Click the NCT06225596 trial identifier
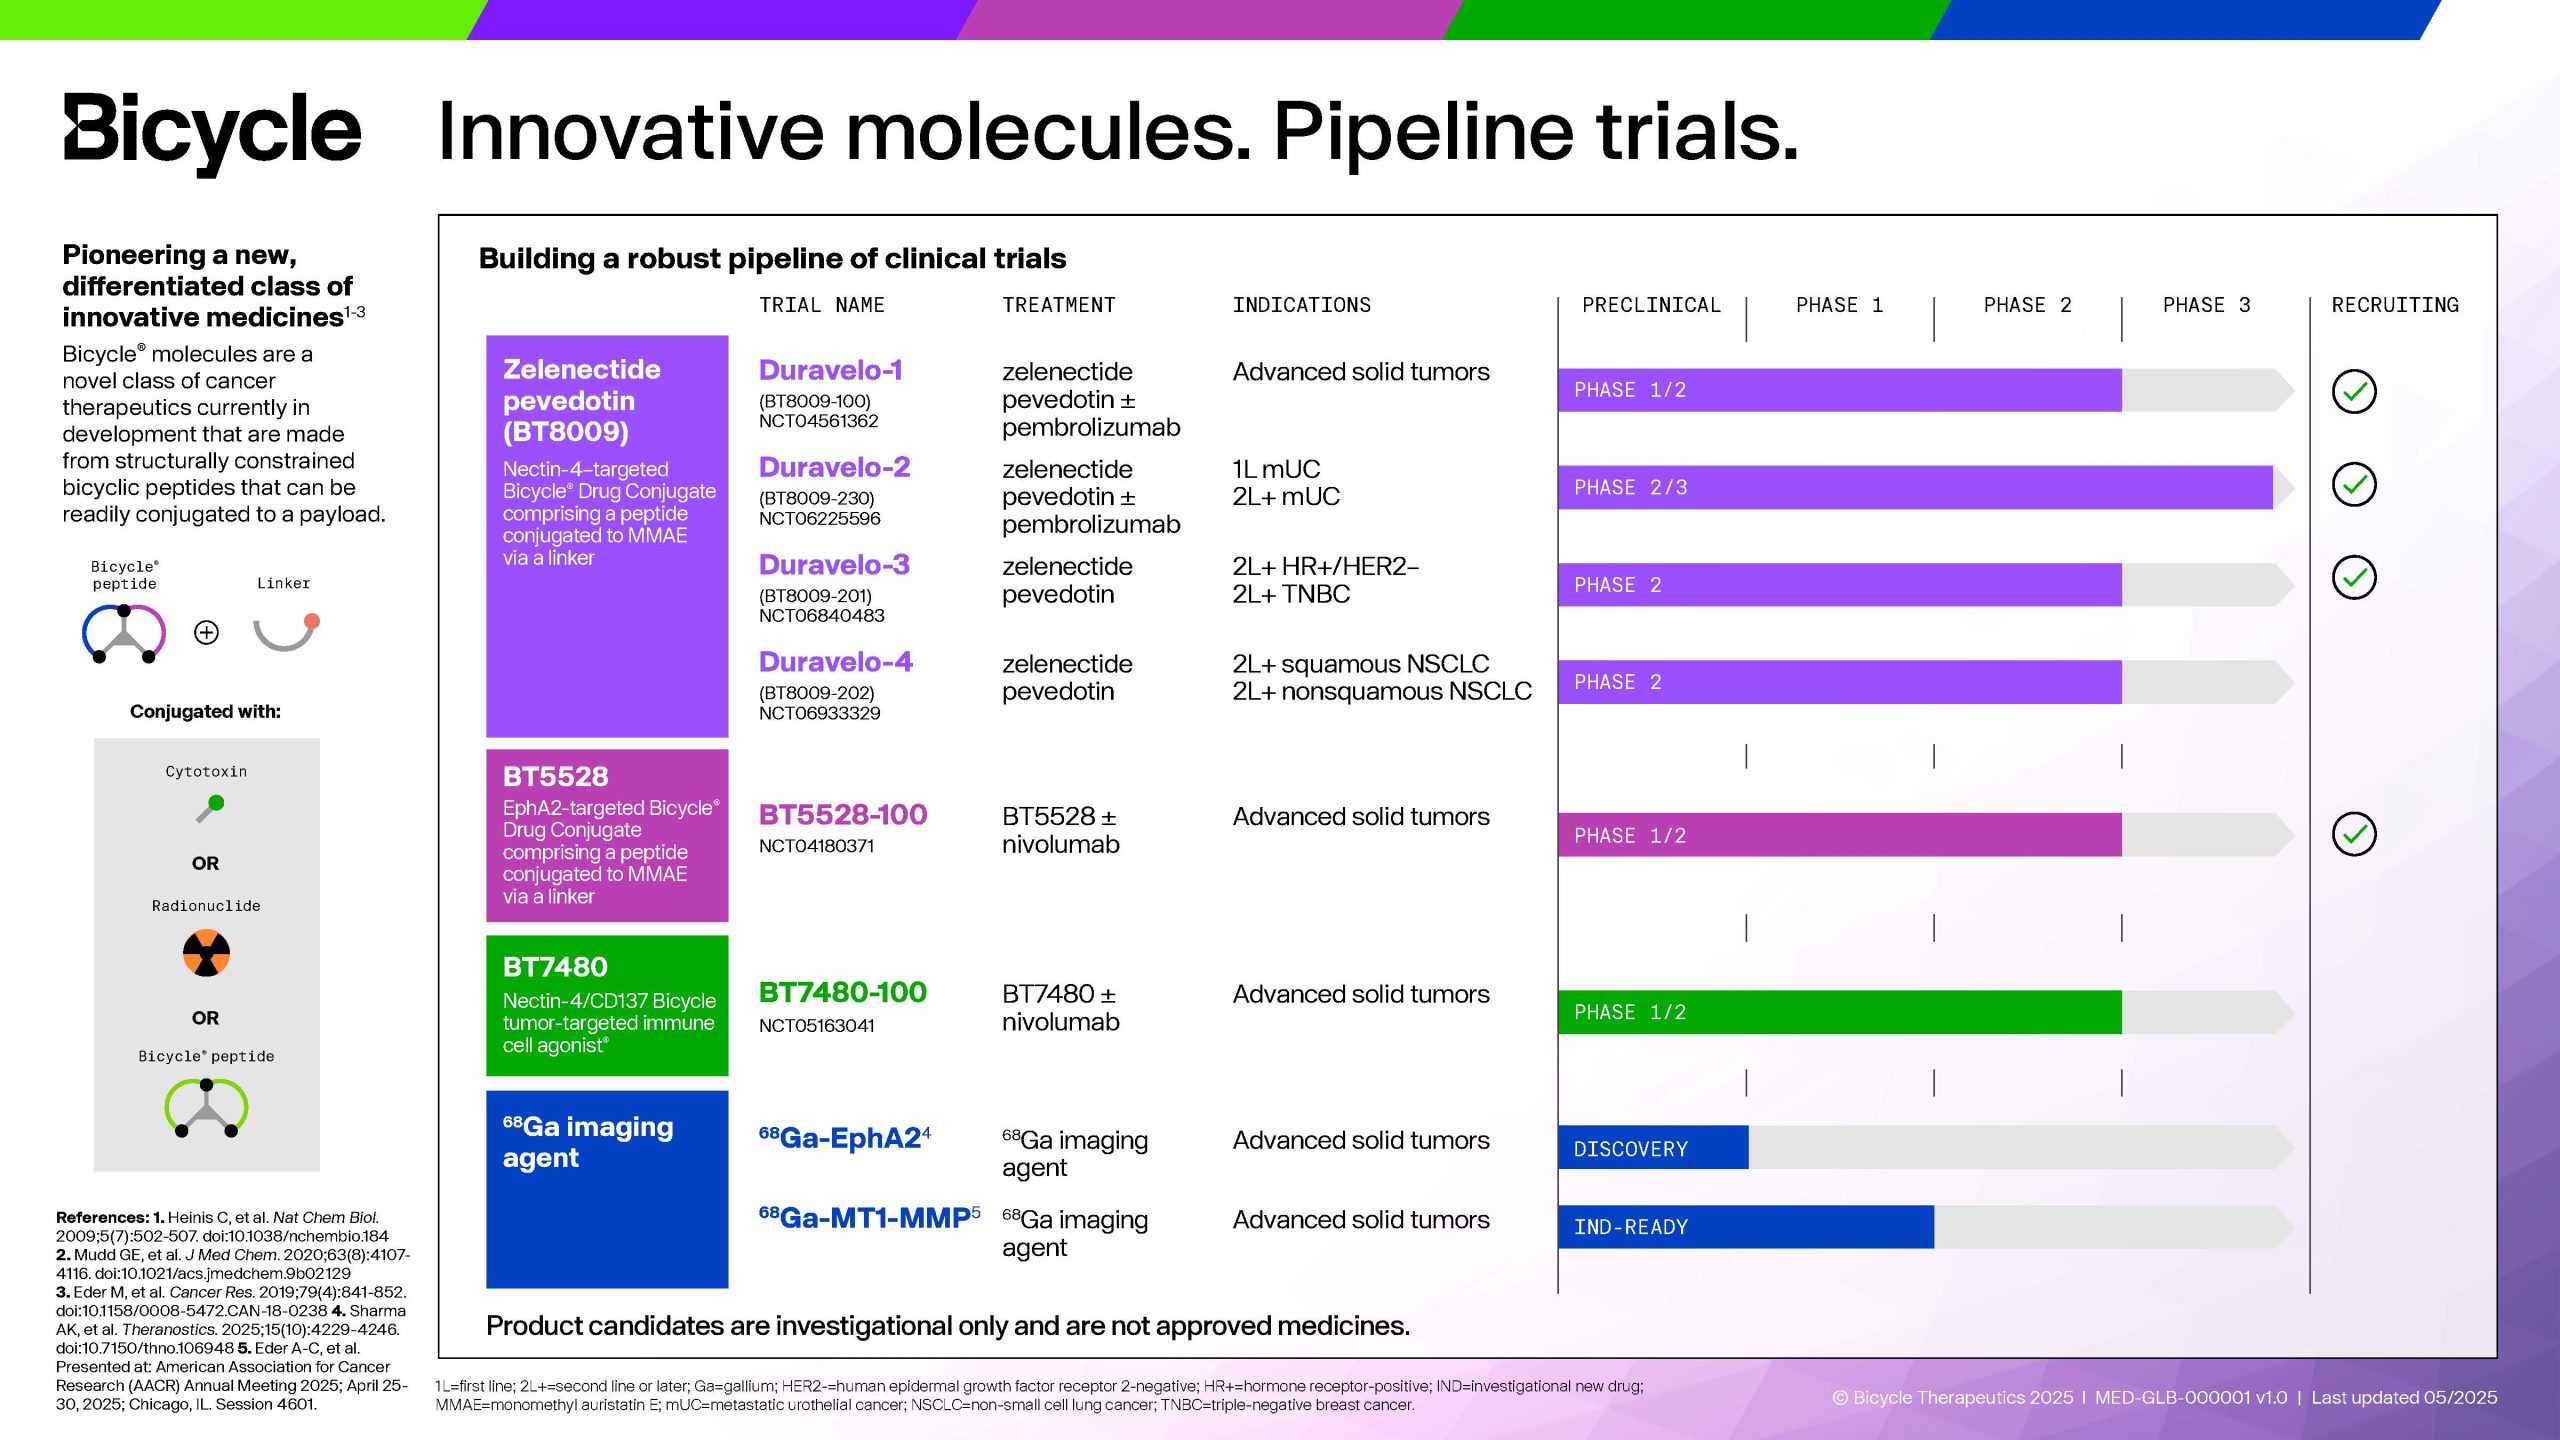Image resolution: width=2560 pixels, height=1440 pixels. click(x=819, y=519)
